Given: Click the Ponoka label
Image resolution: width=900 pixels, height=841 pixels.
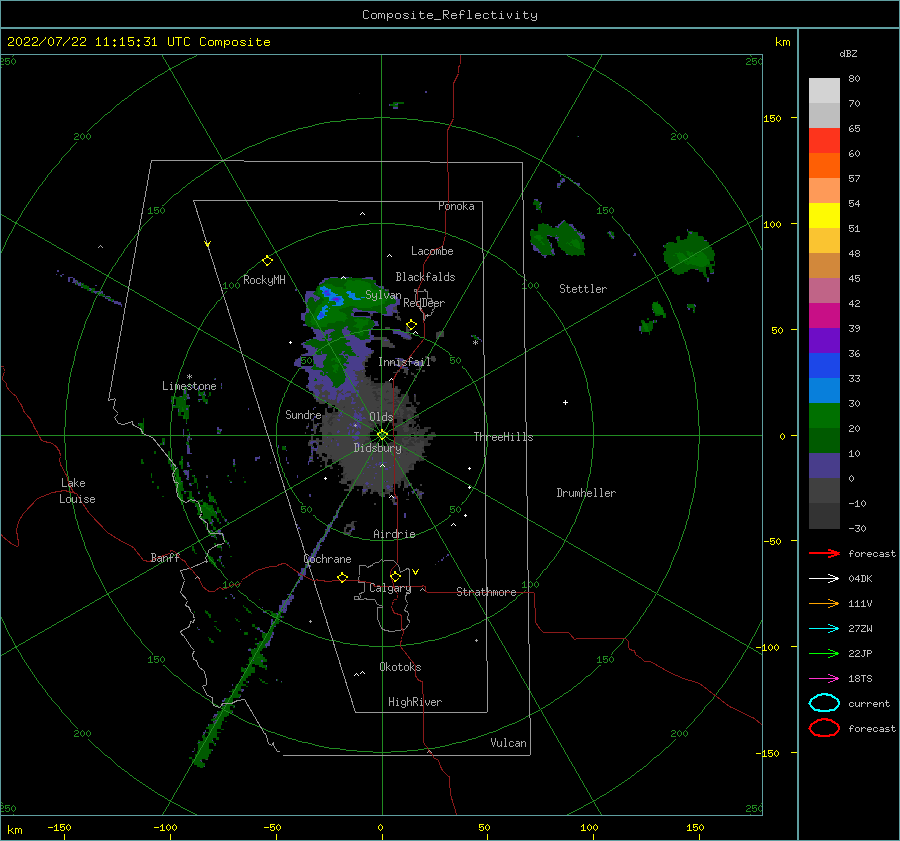Looking at the screenshot, I should [x=456, y=206].
